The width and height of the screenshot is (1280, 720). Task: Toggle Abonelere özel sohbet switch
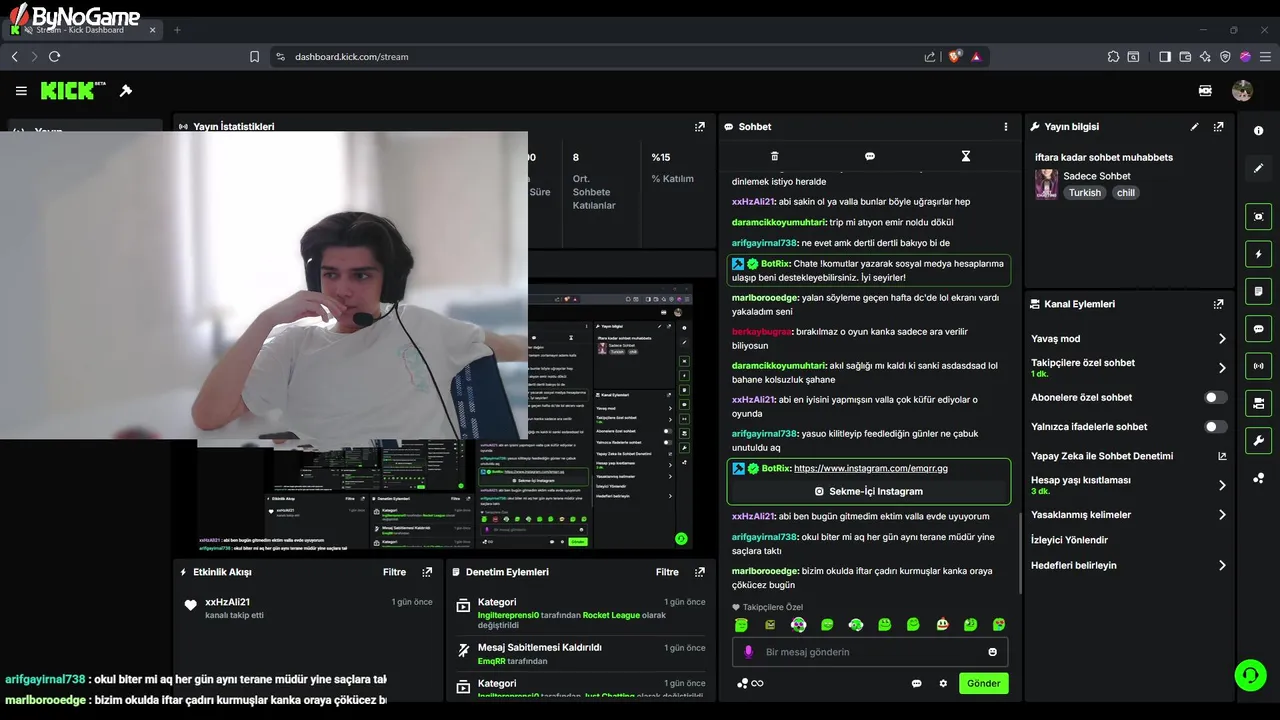[1215, 397]
